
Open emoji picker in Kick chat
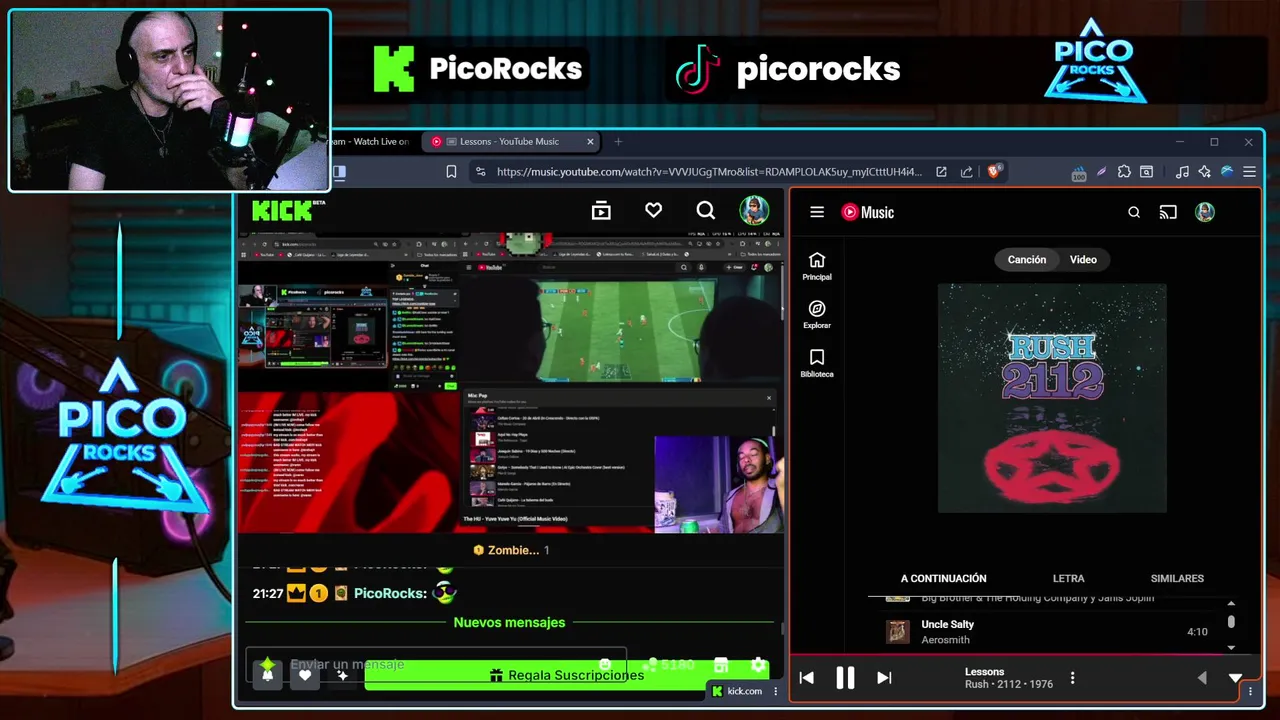tap(605, 665)
